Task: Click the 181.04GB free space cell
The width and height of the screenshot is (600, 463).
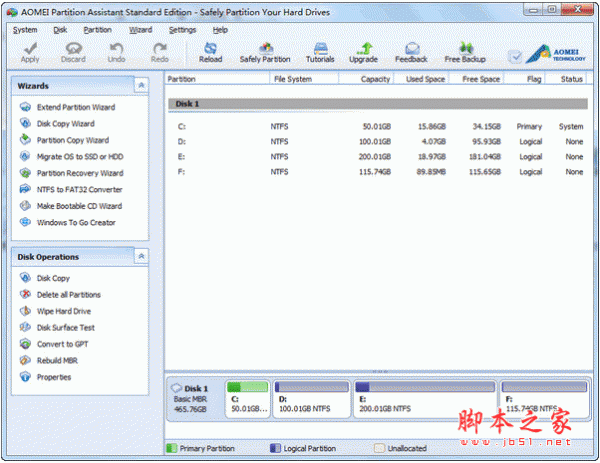Action: coord(484,157)
